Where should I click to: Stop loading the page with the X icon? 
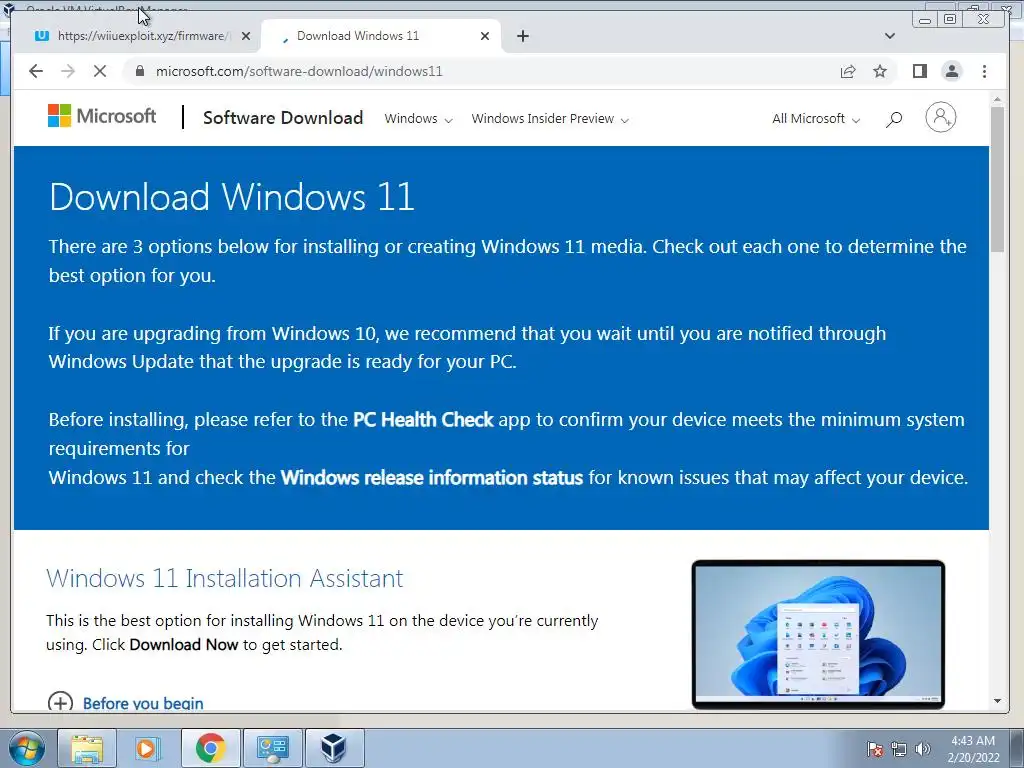100,71
